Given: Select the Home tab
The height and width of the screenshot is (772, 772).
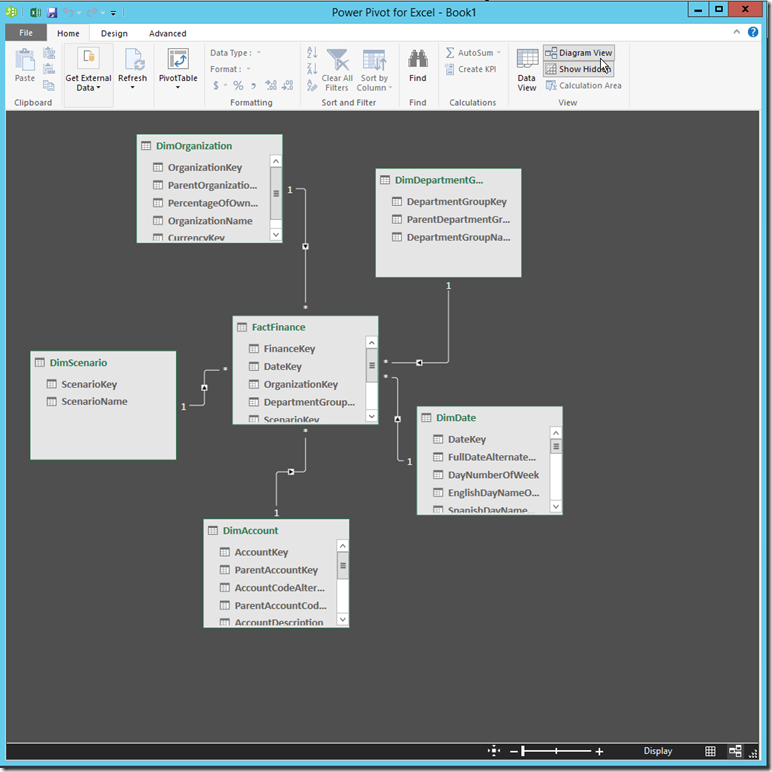Looking at the screenshot, I should pos(68,33).
